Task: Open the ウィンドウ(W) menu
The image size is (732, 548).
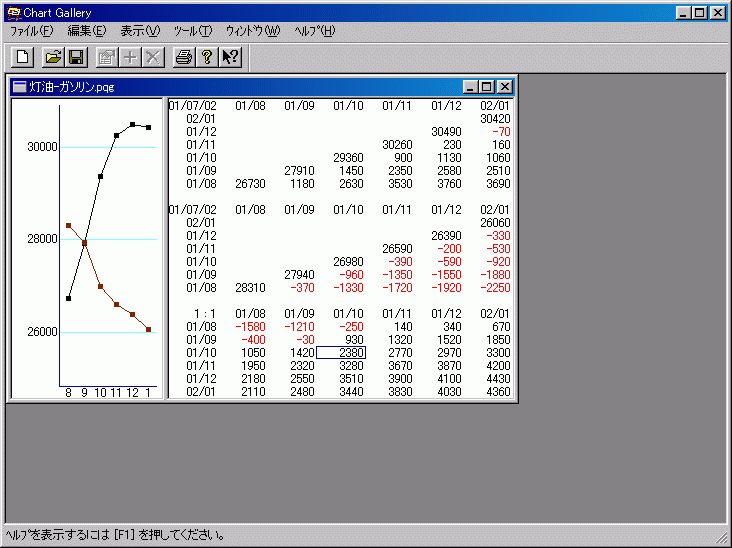Action: [x=253, y=31]
